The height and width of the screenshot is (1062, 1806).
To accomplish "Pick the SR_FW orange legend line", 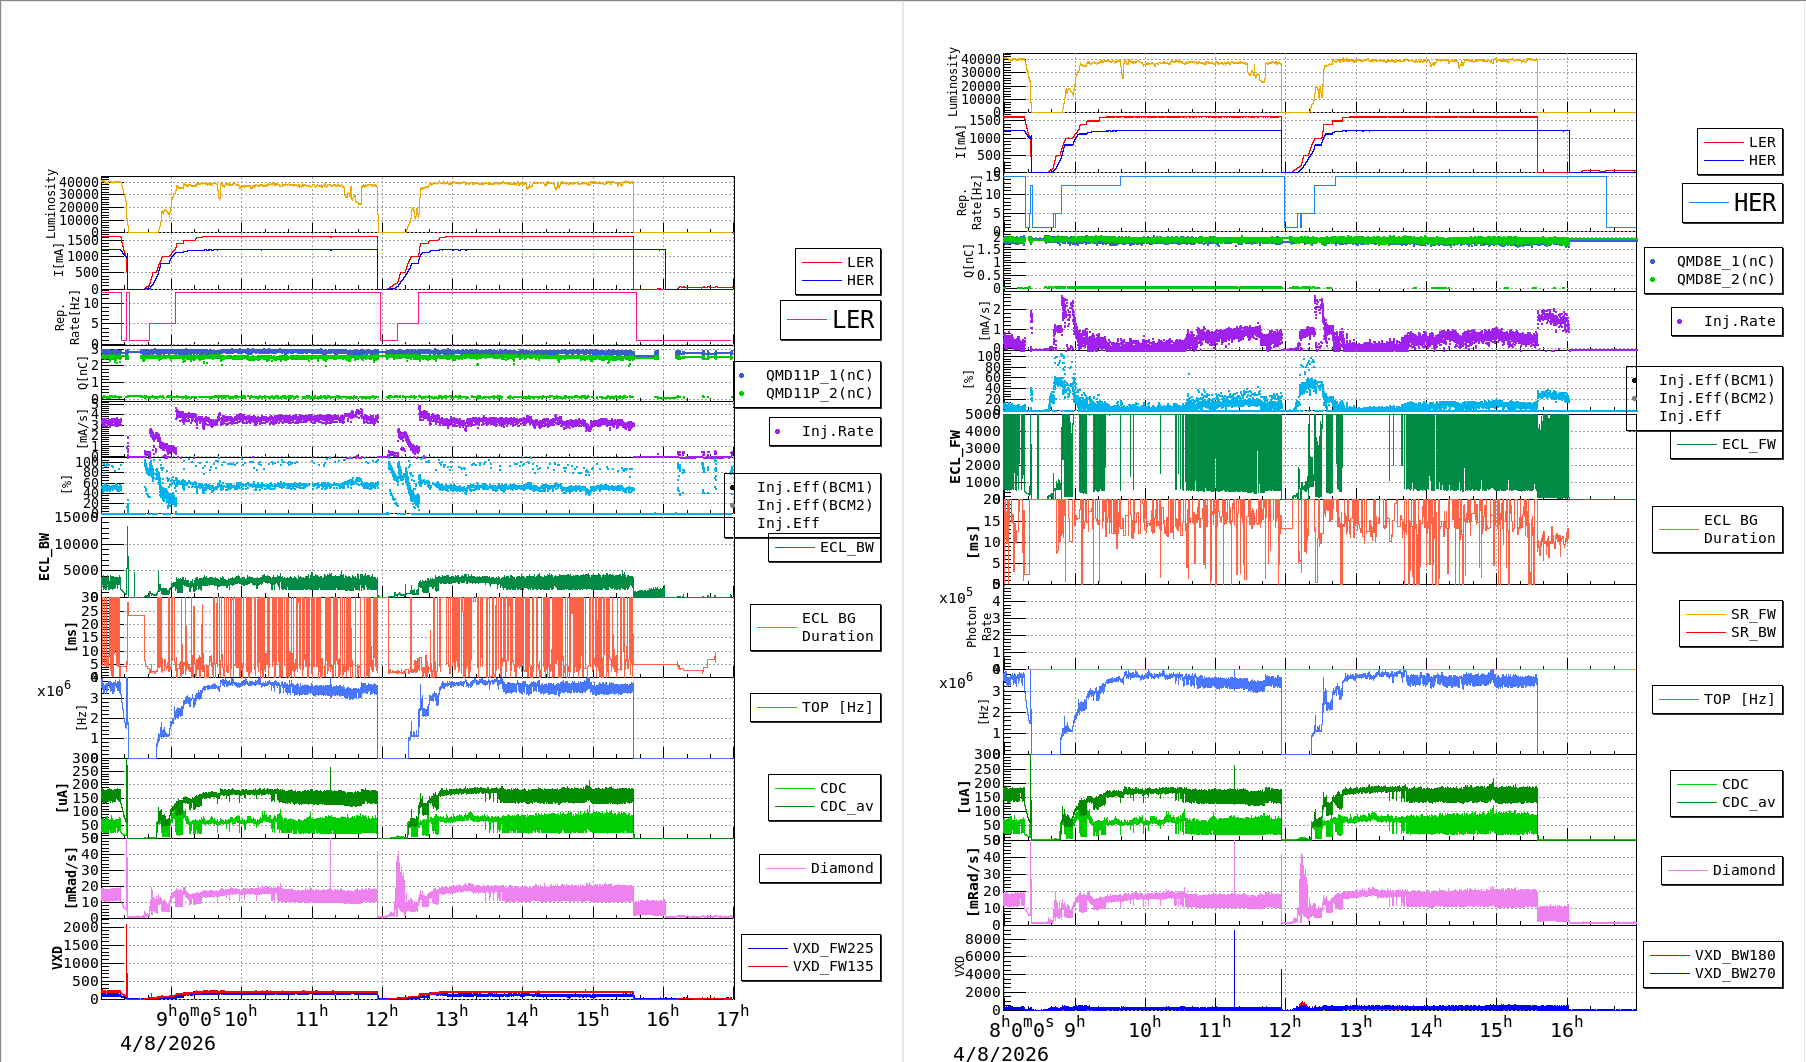I will [x=1705, y=614].
